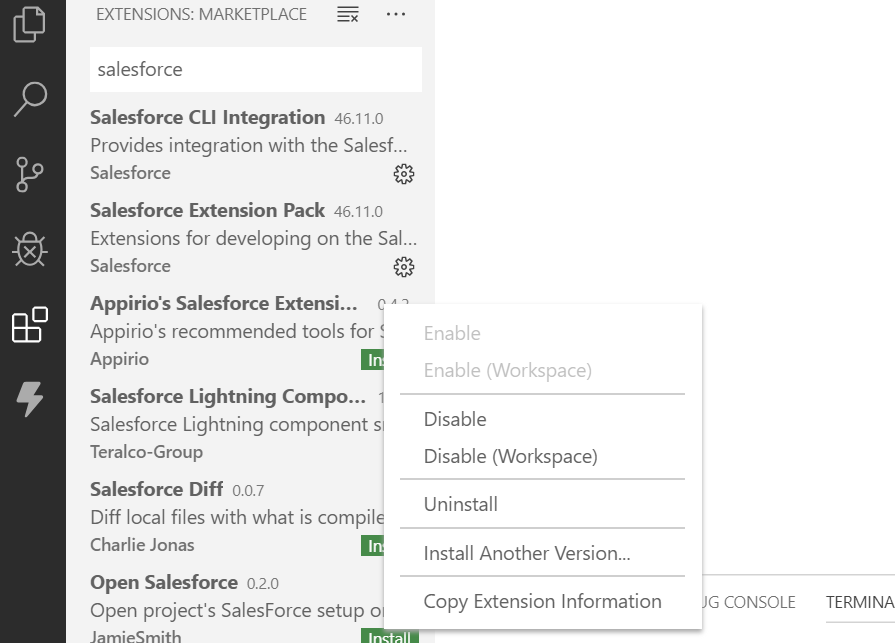Select Copy Extension Information
The height and width of the screenshot is (643, 895).
coord(542,601)
